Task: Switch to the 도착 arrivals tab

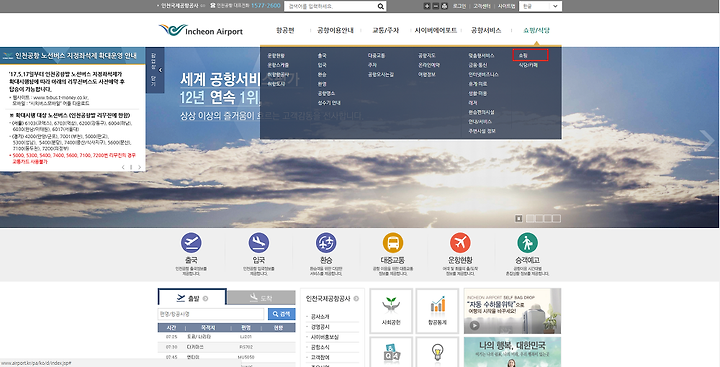Action: pyautogui.click(x=261, y=298)
